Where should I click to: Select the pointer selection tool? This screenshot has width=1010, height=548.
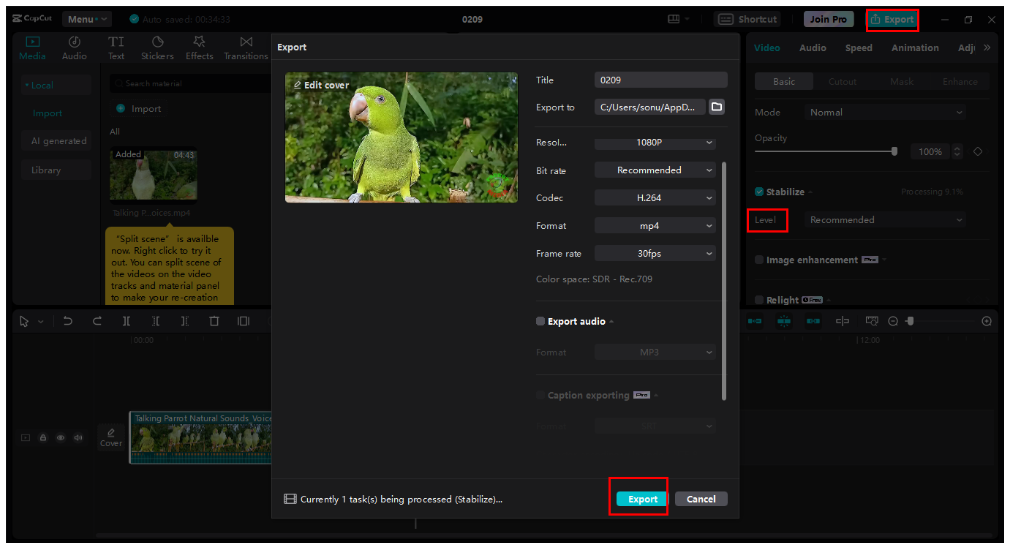click(24, 321)
